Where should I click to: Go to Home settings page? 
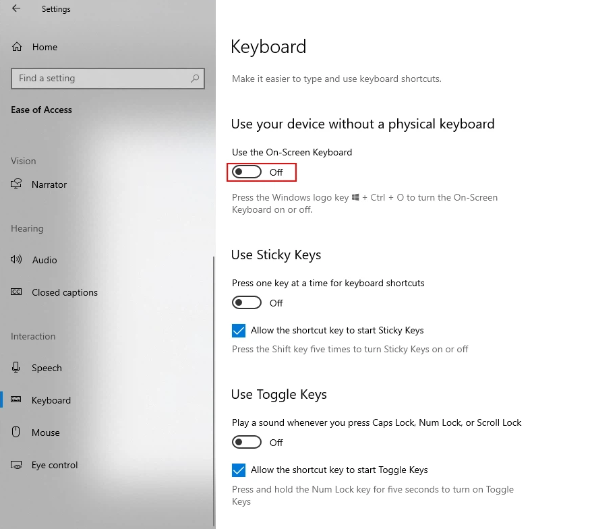click(x=45, y=47)
